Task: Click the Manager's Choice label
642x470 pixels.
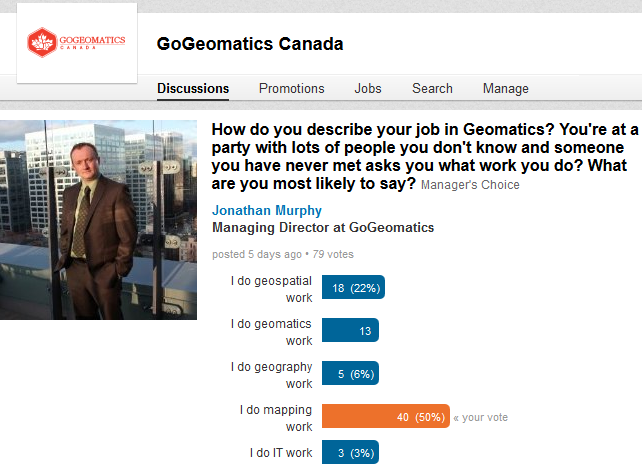Action: coord(470,185)
